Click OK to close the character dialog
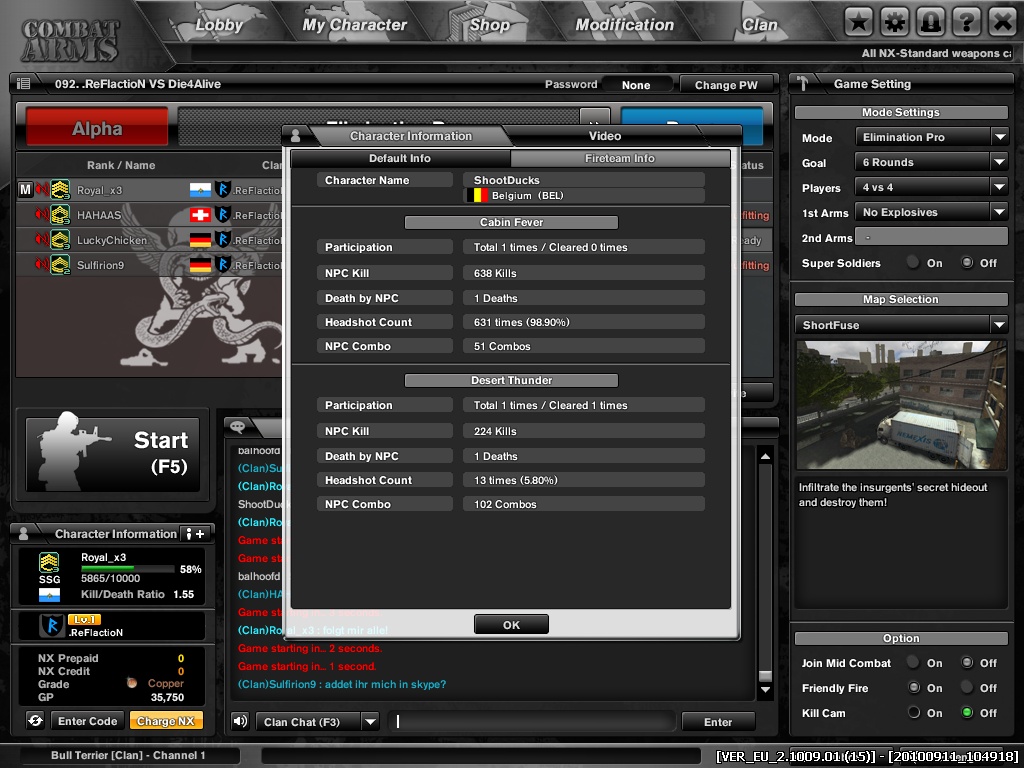The image size is (1024, 768). coord(511,625)
